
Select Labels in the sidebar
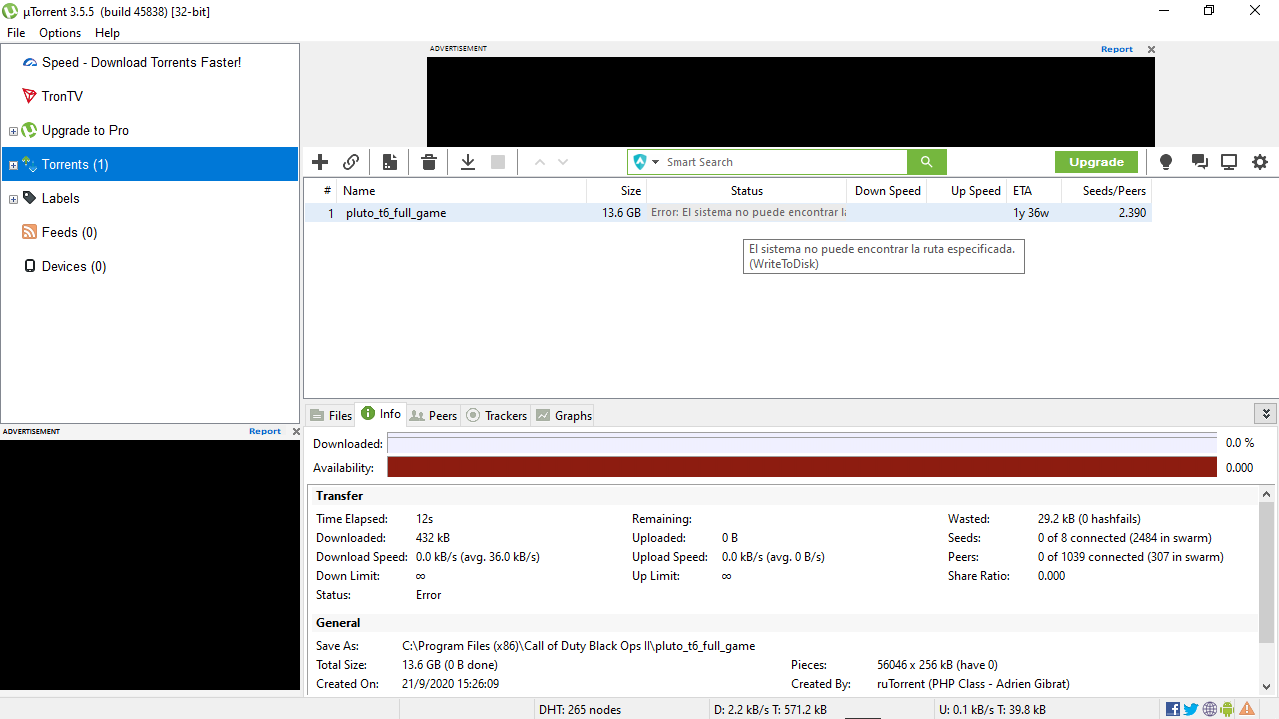pos(60,198)
